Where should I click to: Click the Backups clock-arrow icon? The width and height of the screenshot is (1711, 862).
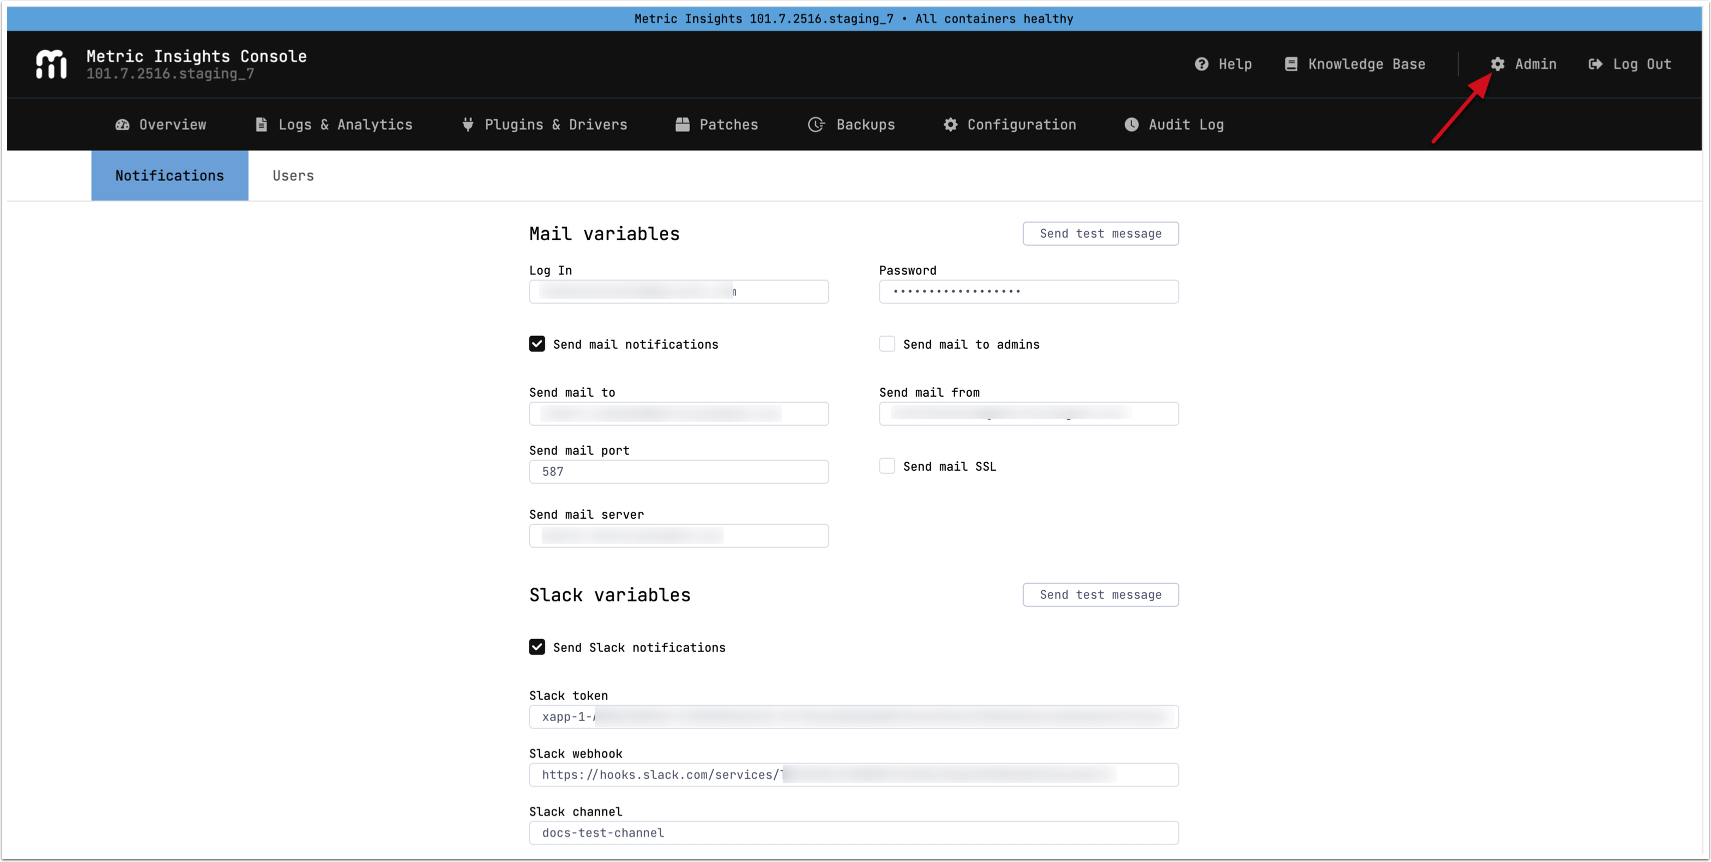point(816,125)
